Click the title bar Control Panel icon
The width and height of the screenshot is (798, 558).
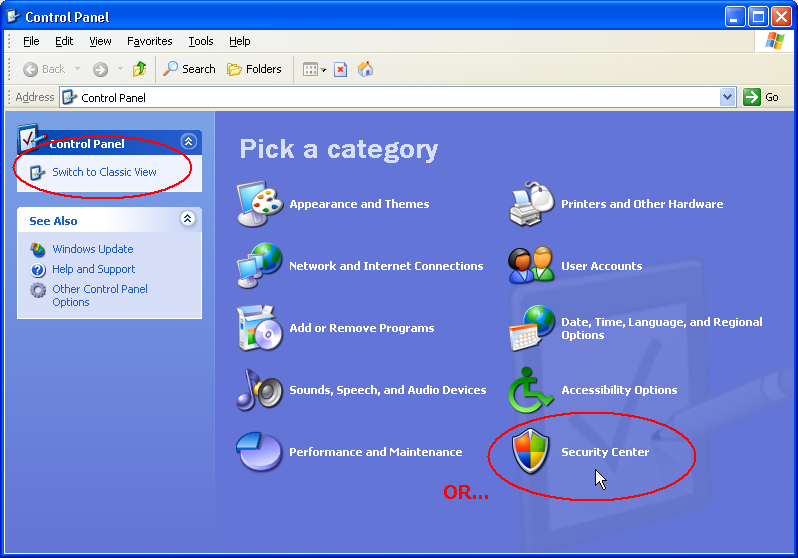[14, 17]
